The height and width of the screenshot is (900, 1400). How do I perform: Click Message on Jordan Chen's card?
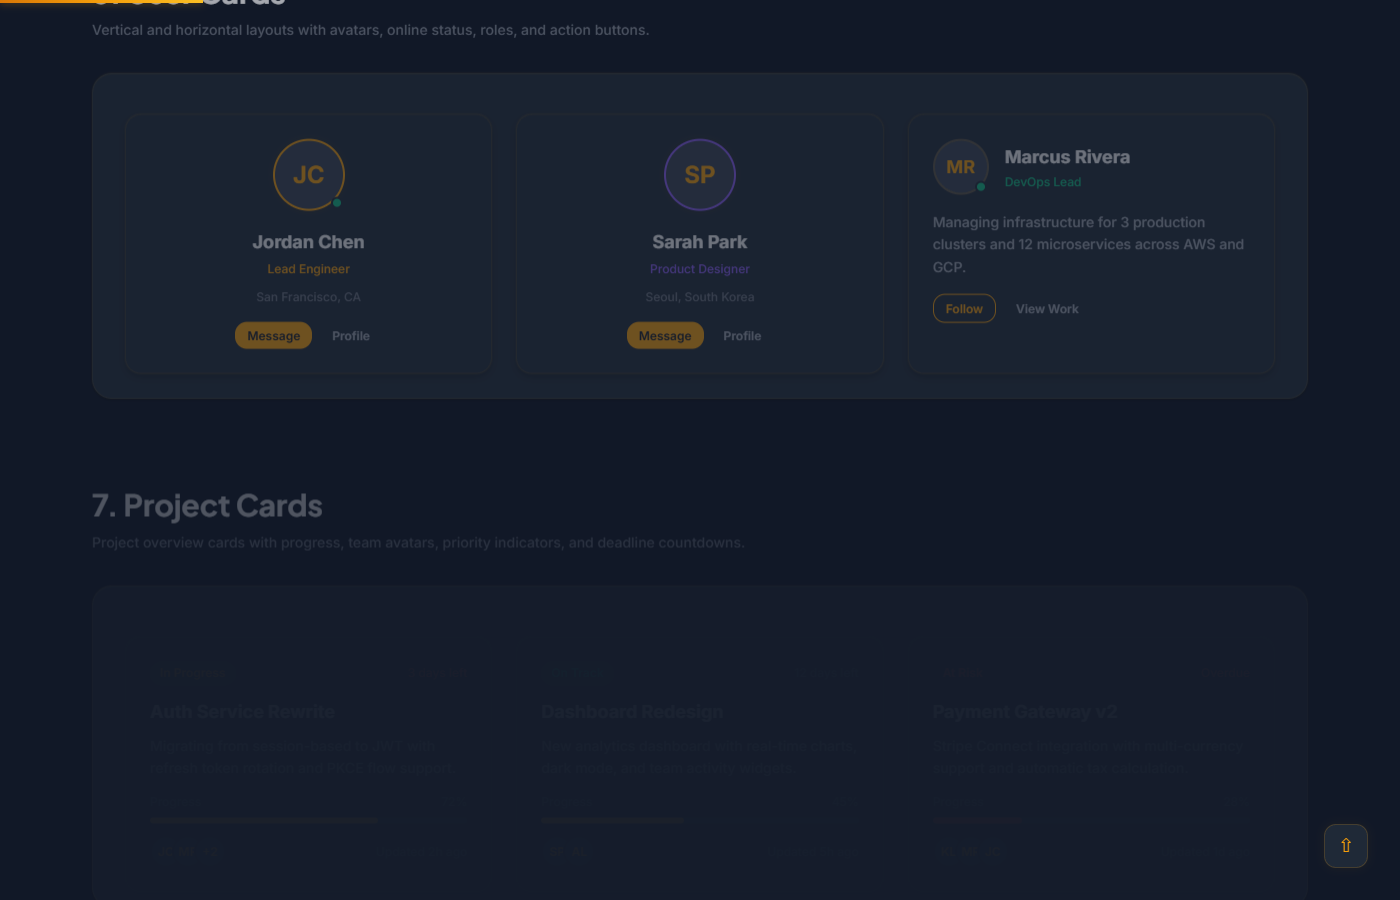point(273,335)
